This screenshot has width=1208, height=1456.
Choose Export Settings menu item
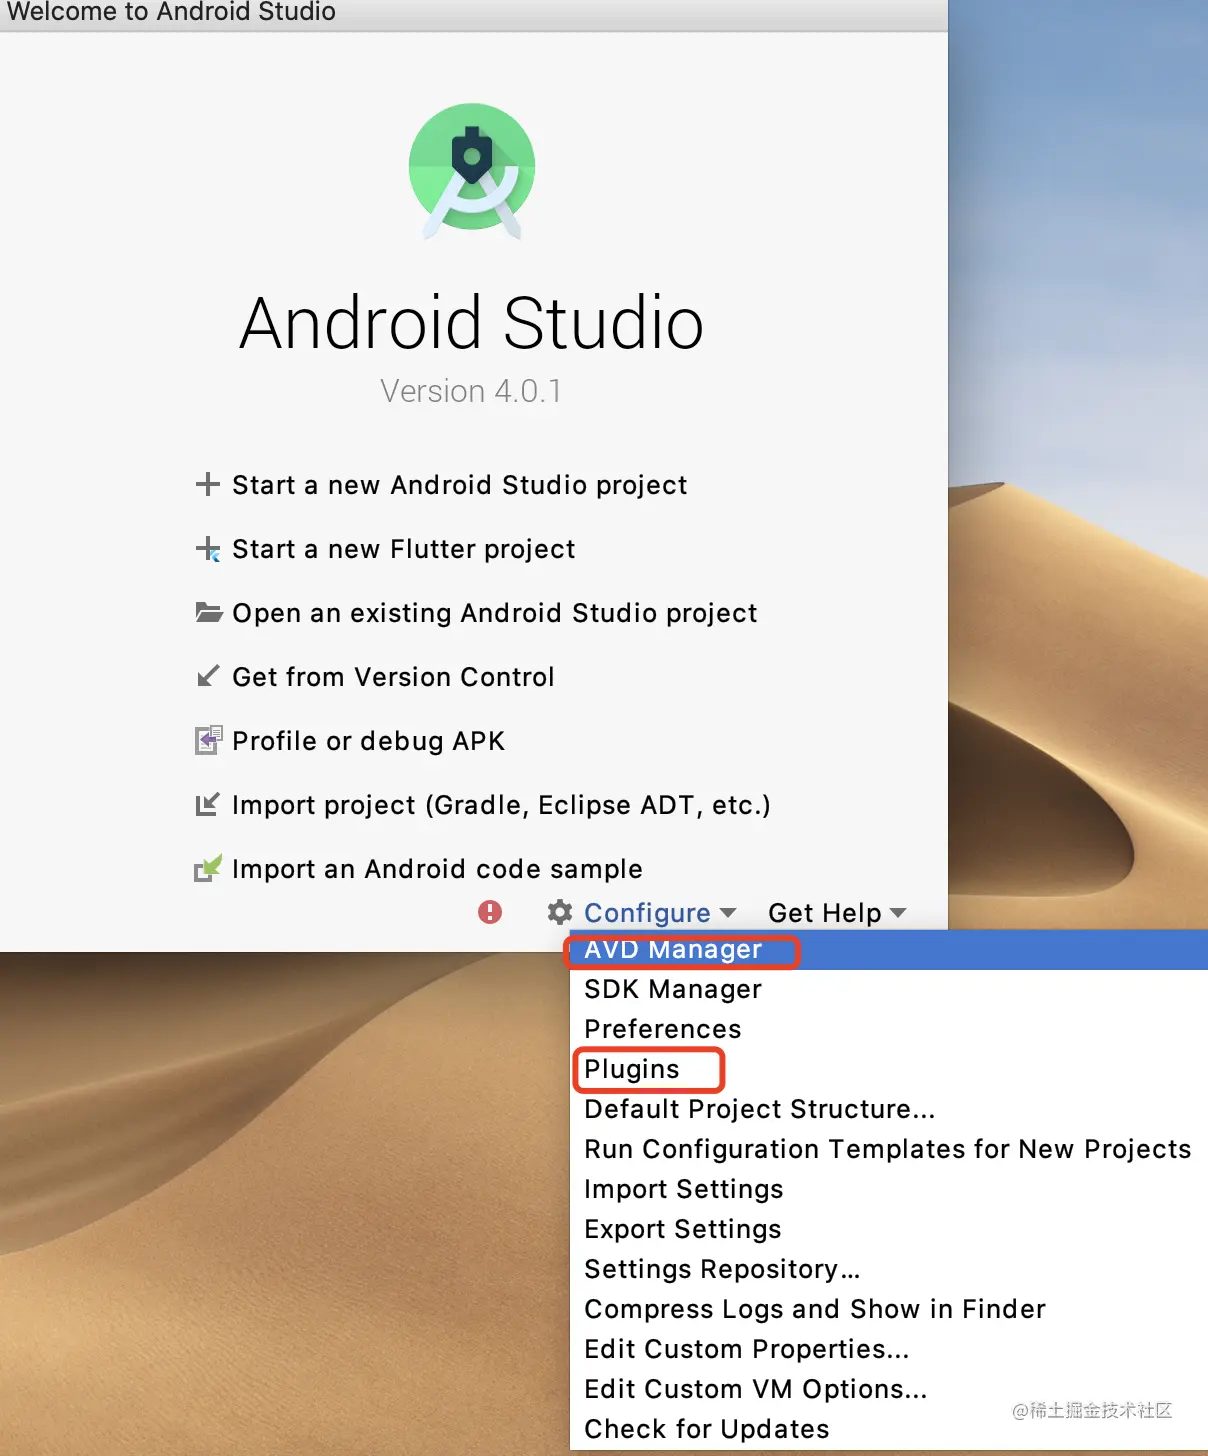click(888, 1229)
